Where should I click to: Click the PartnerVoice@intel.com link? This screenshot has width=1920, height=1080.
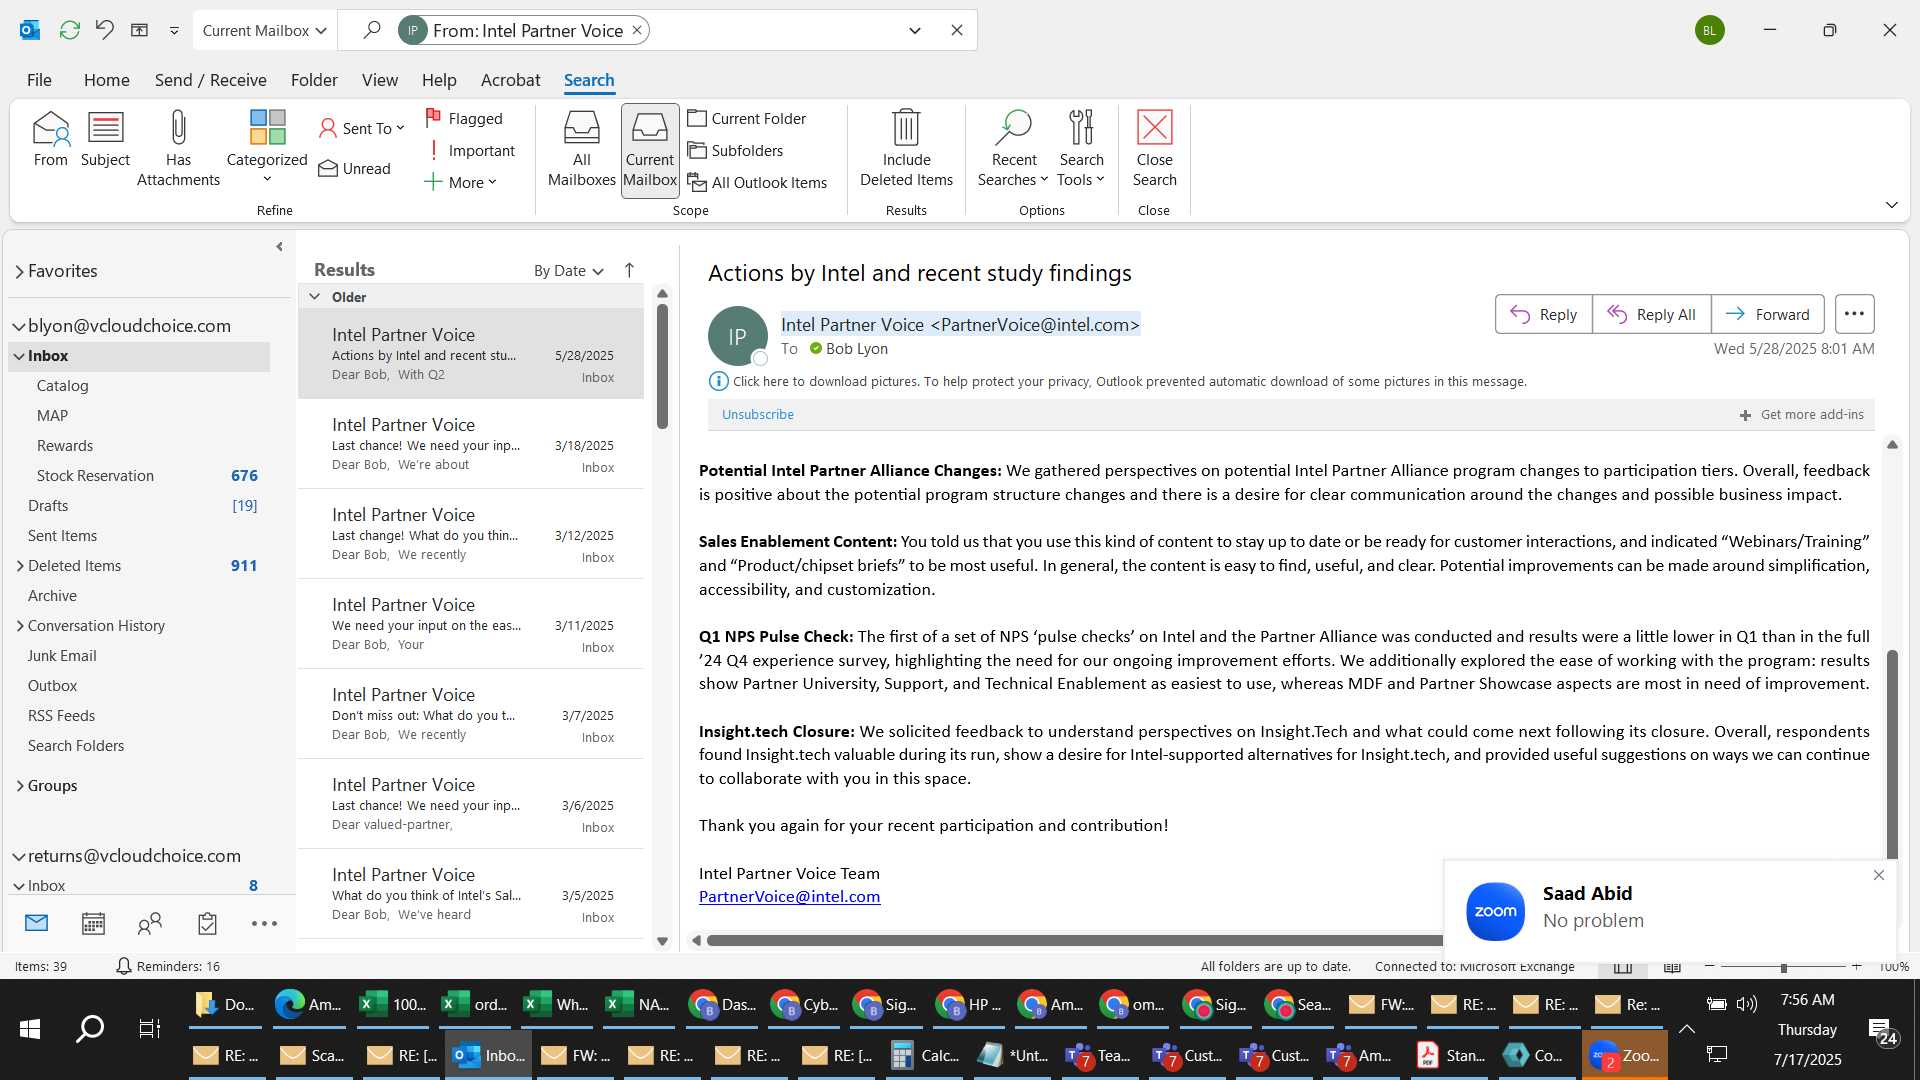click(789, 897)
